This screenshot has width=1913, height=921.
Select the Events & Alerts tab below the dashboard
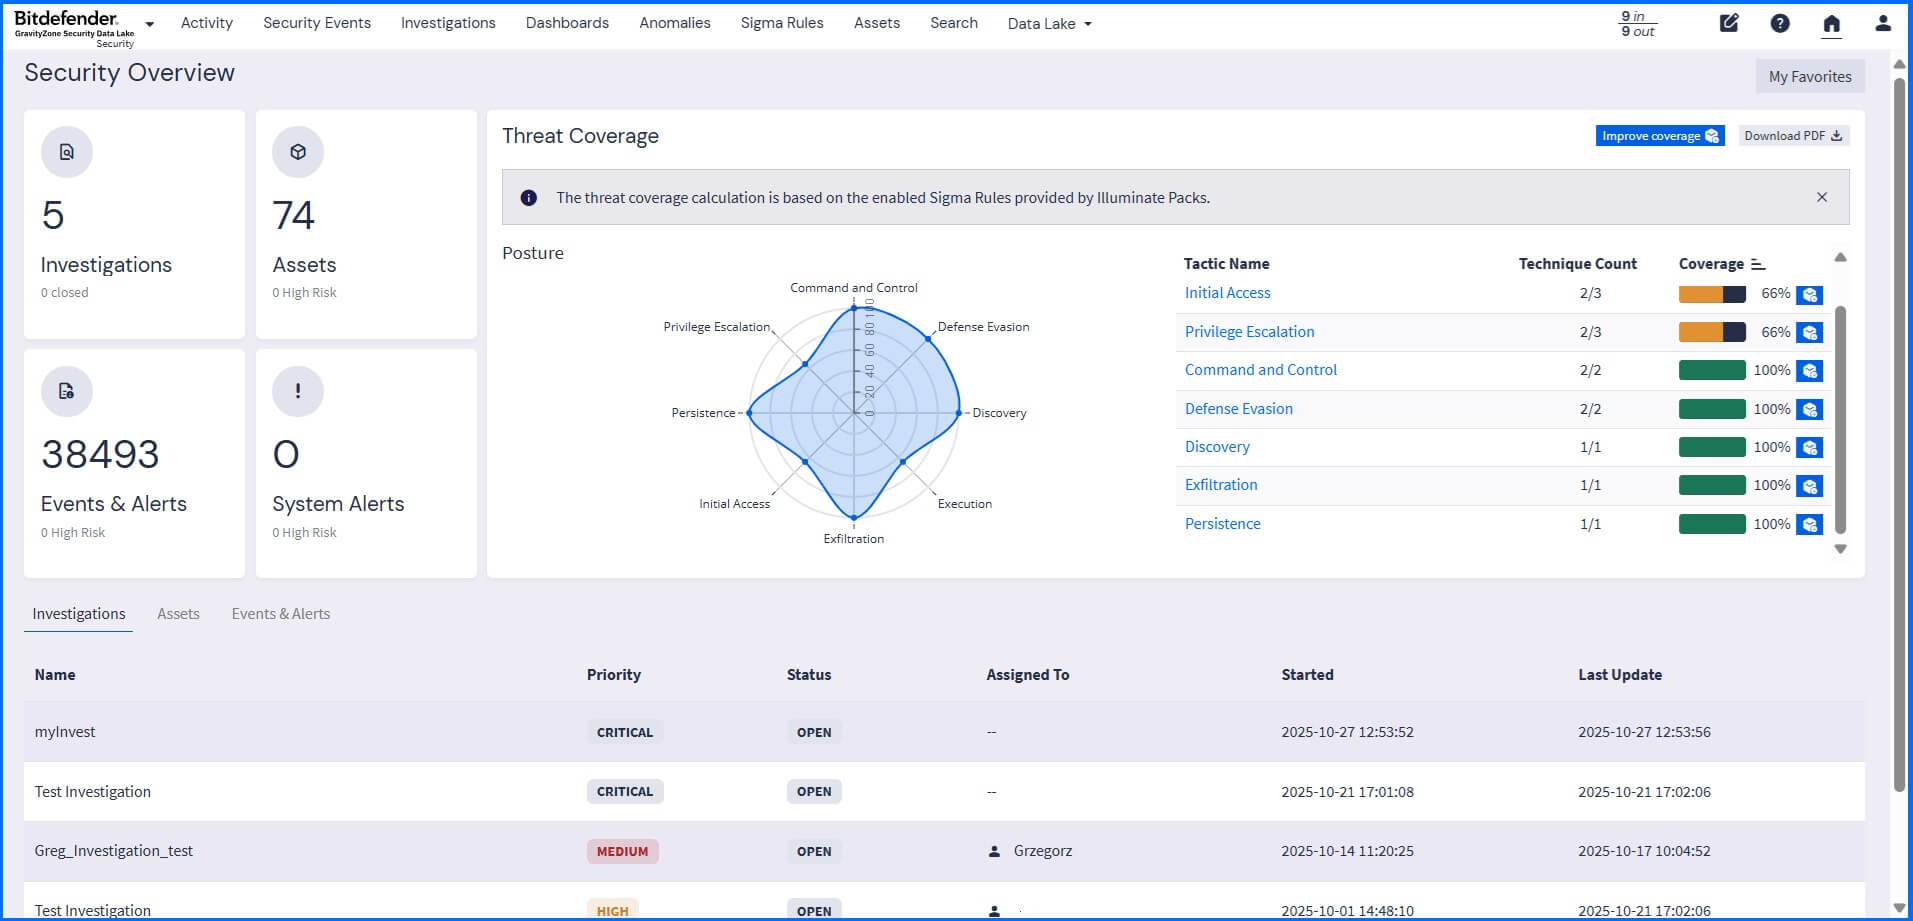280,613
